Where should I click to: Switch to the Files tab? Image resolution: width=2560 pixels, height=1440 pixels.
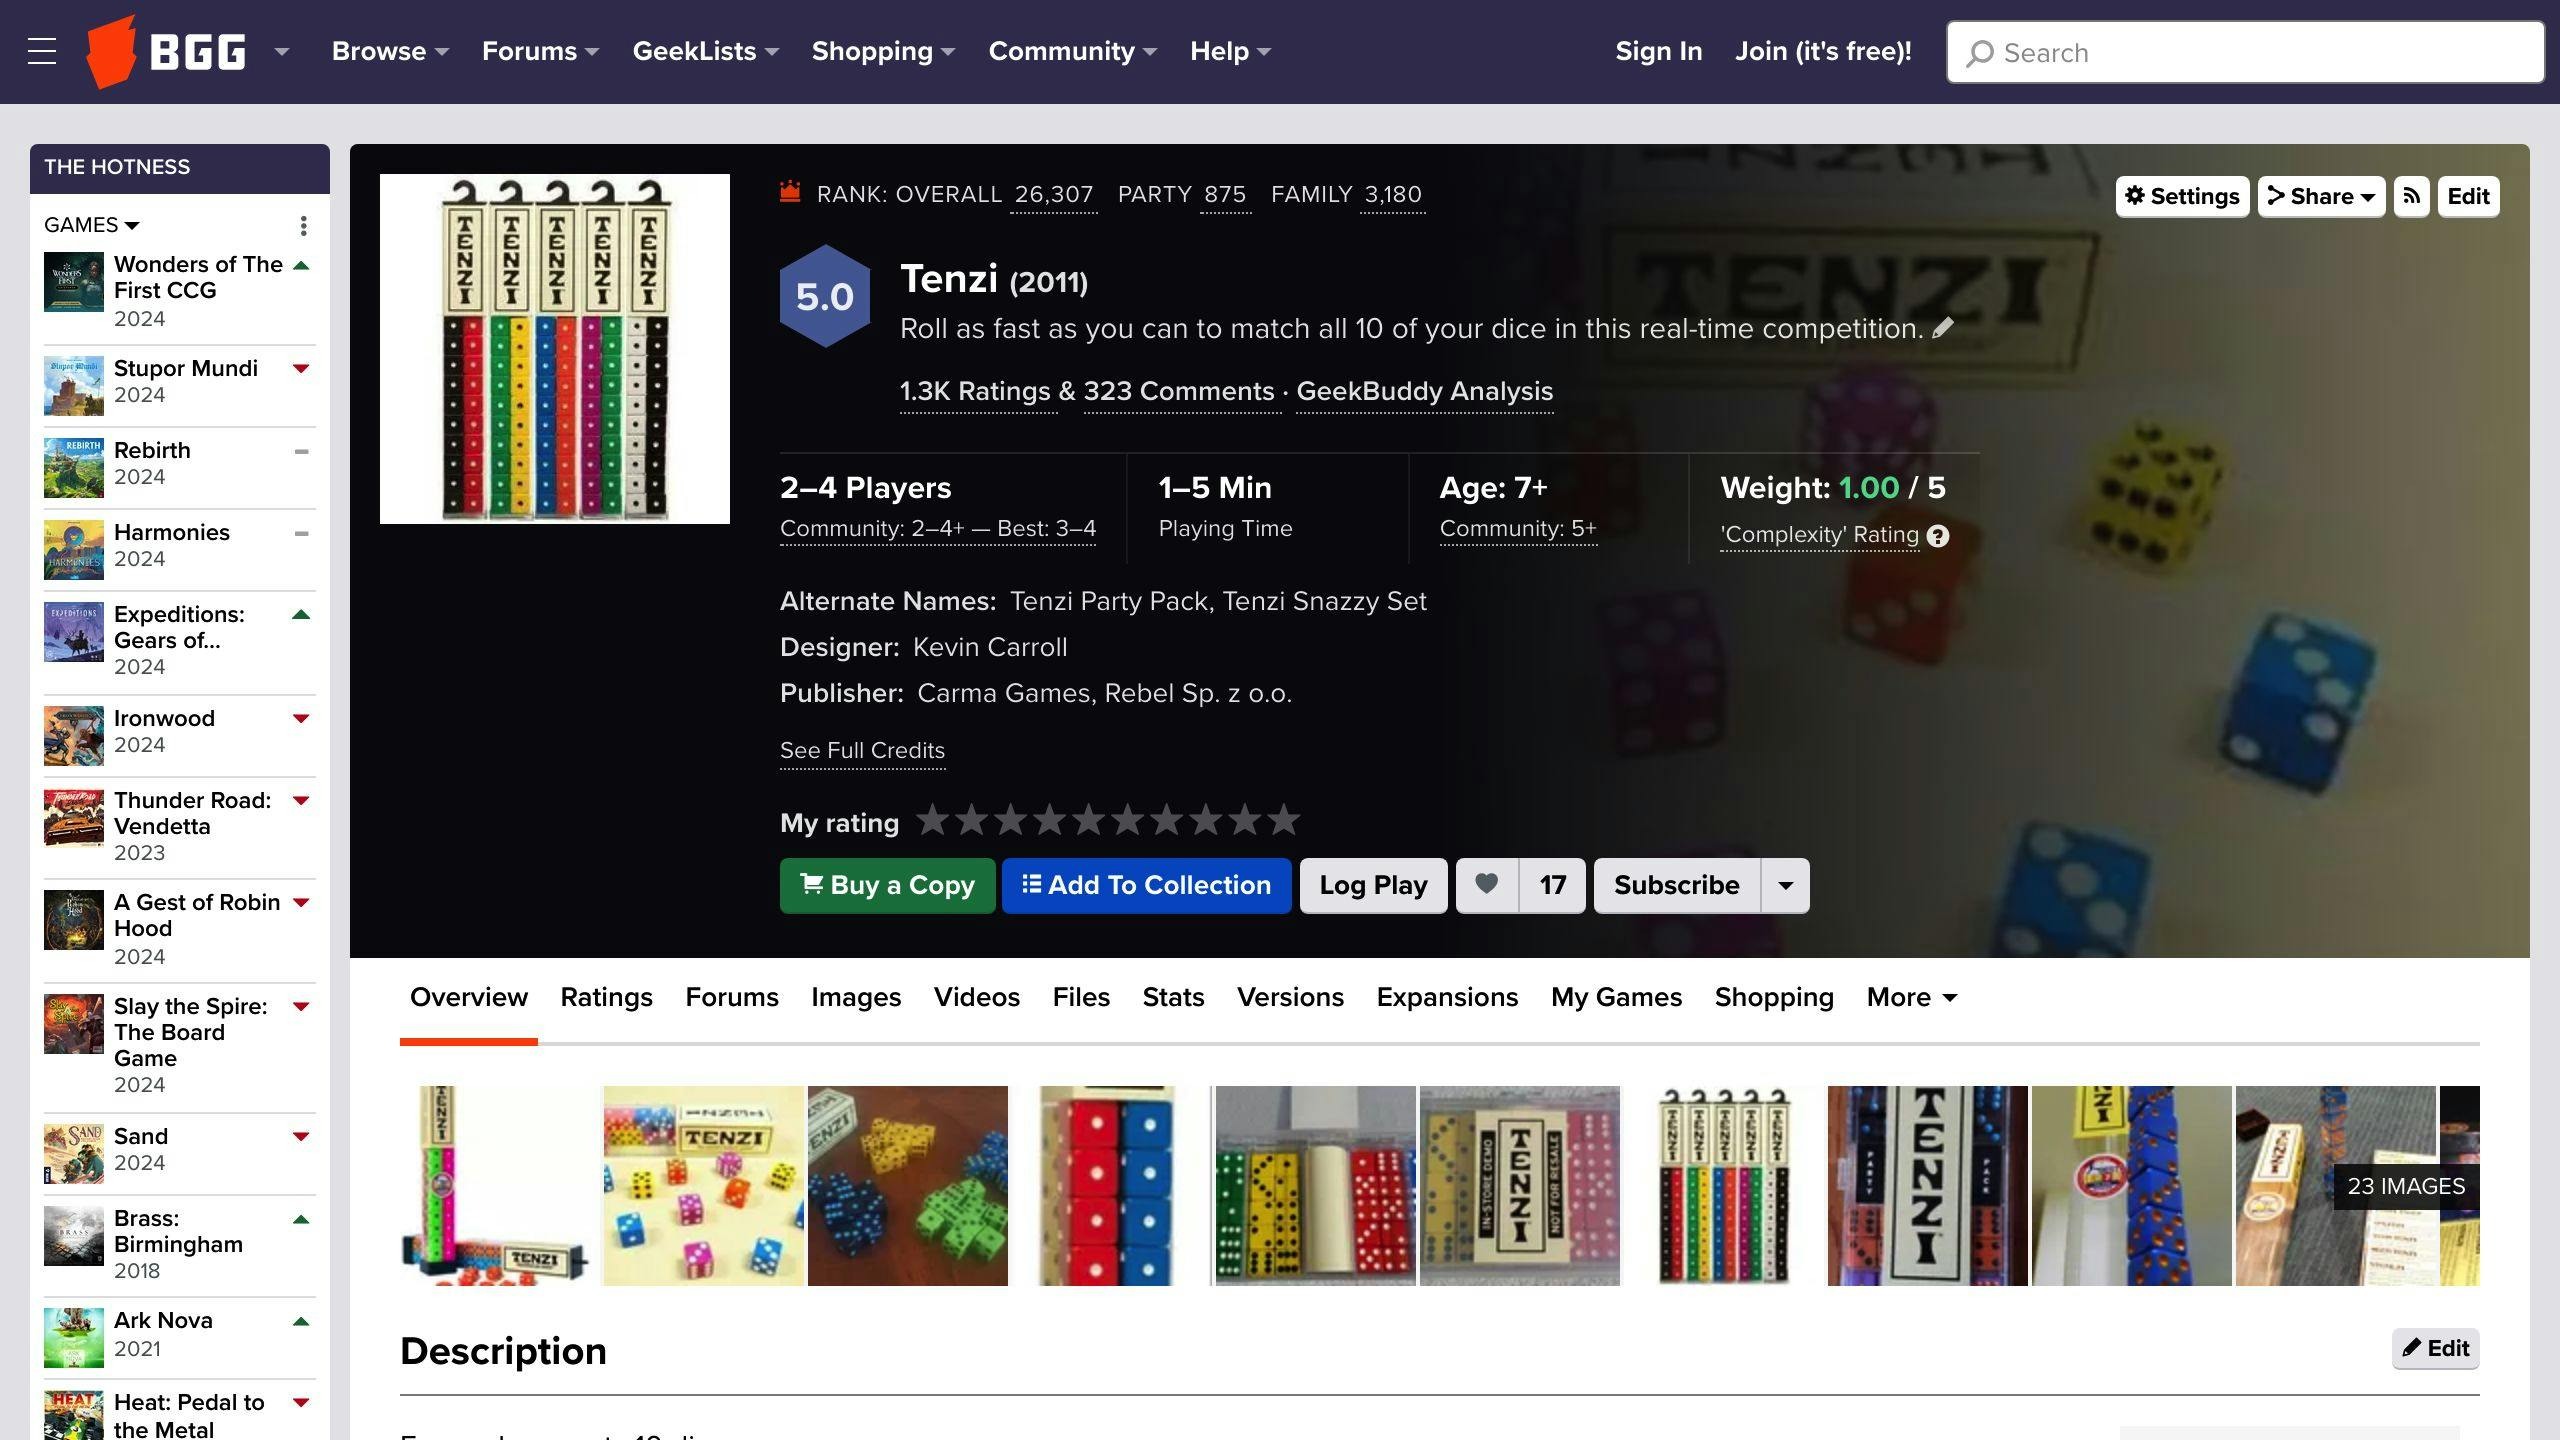1081,997
